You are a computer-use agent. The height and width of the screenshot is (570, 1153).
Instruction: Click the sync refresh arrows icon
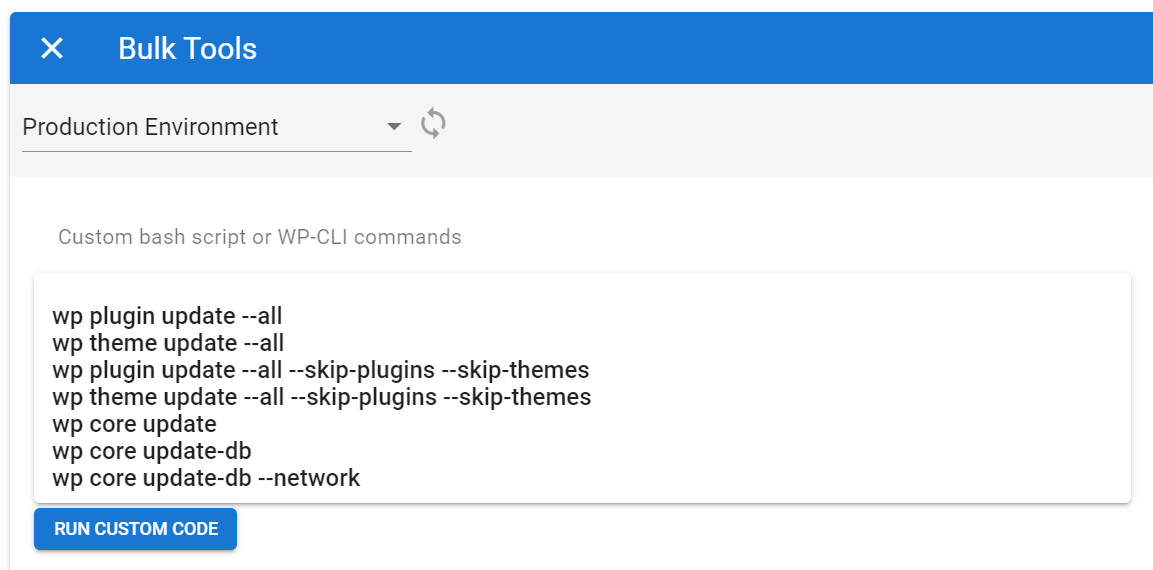(x=434, y=124)
